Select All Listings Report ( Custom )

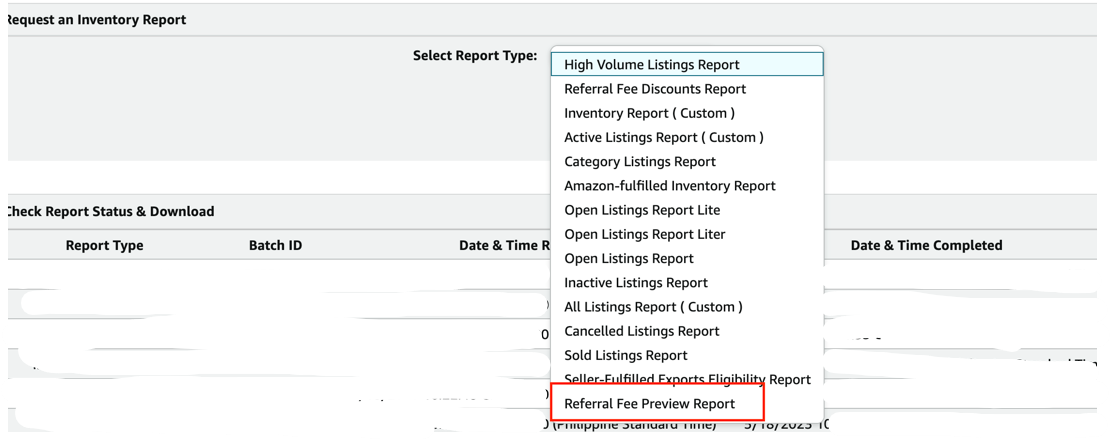(x=687, y=306)
